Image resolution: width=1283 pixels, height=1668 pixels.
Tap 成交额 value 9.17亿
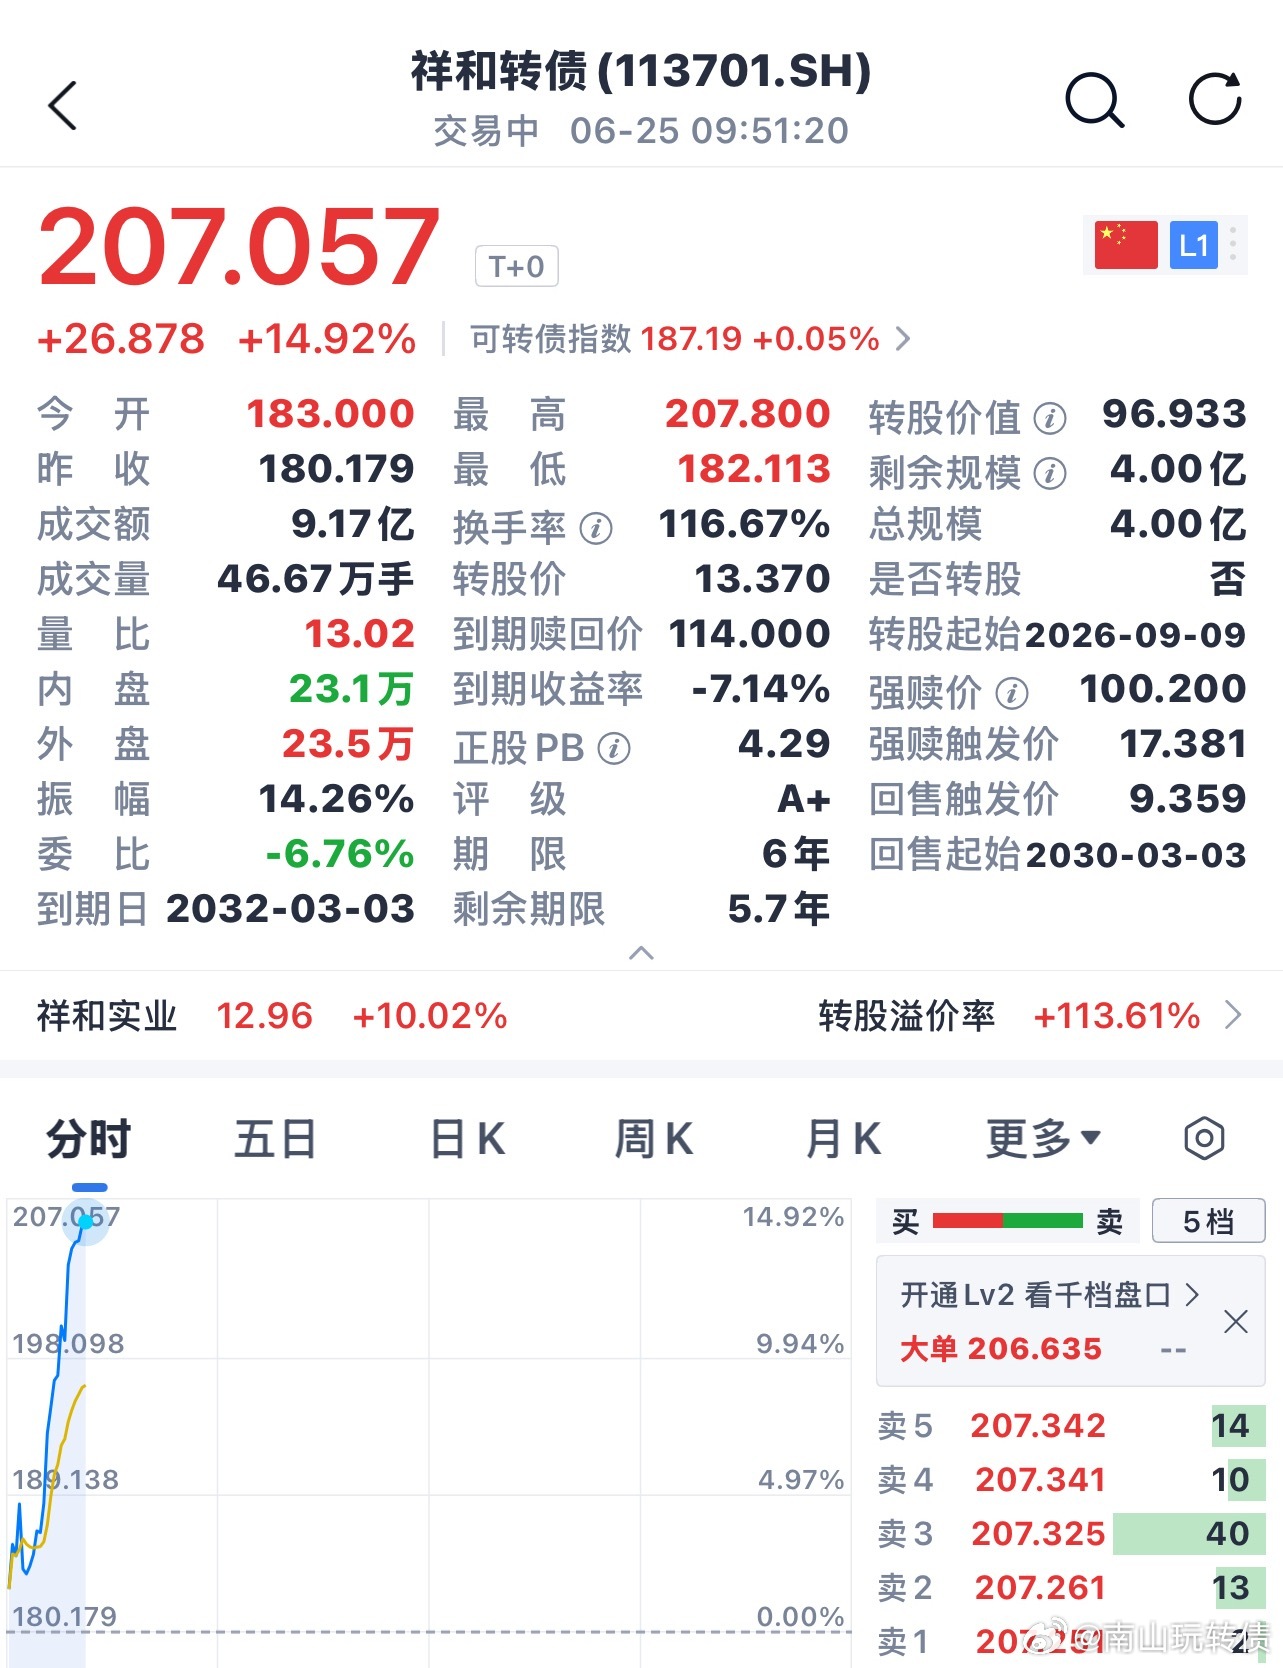(353, 523)
